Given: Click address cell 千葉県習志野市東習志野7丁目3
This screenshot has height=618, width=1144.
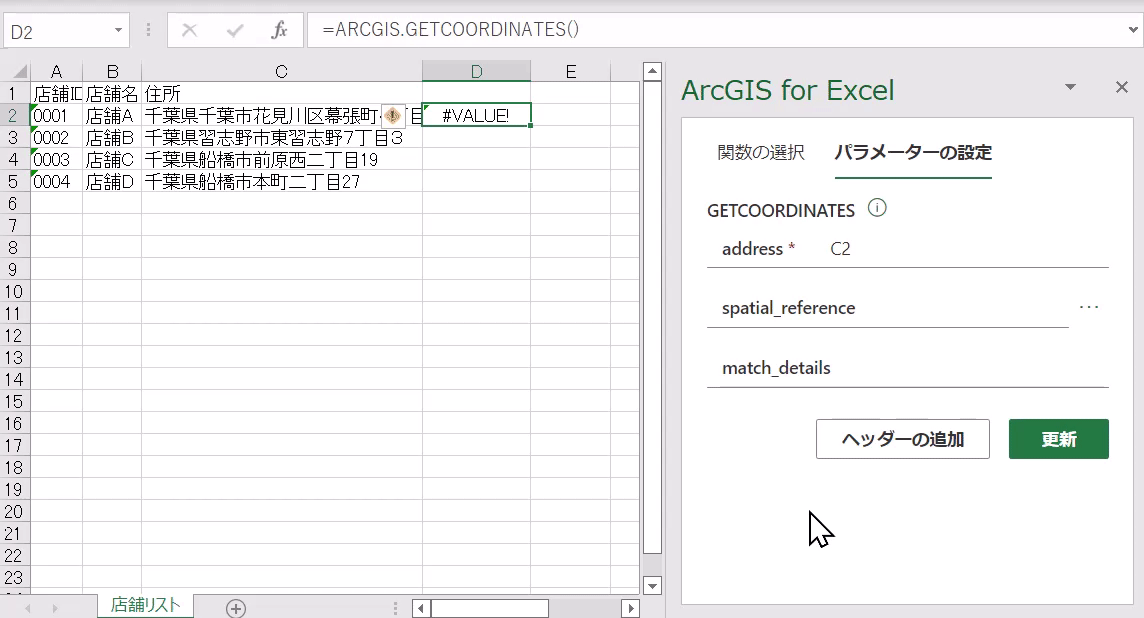Looking at the screenshot, I should tap(282, 138).
